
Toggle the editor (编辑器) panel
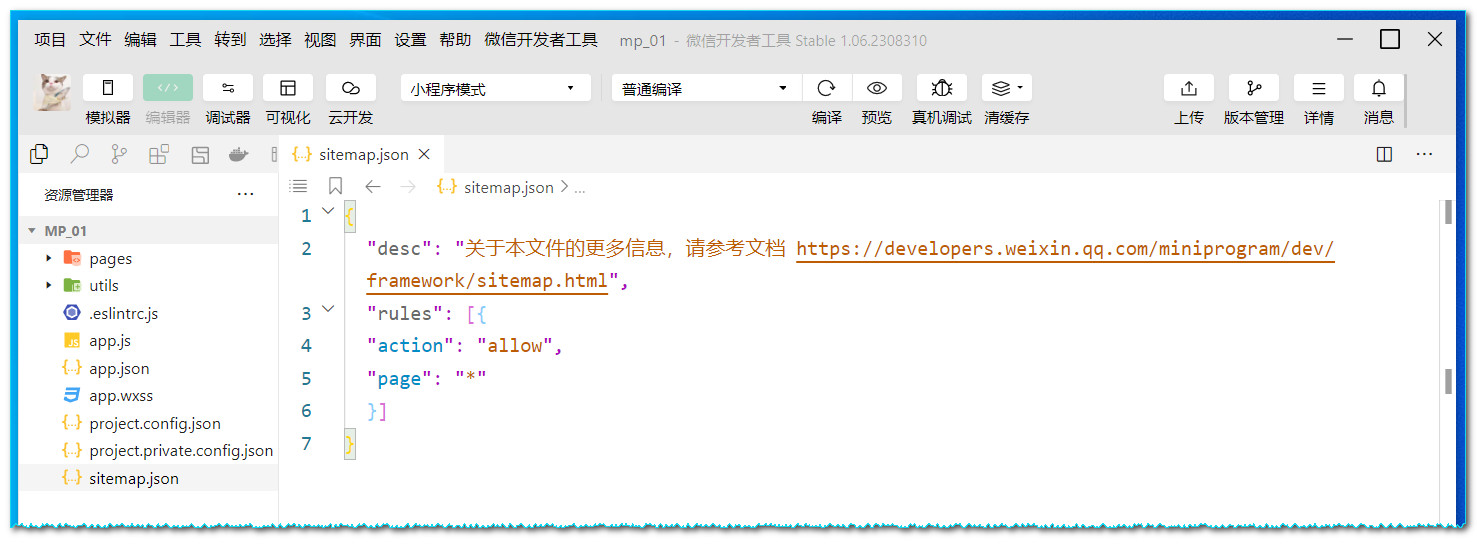pyautogui.click(x=168, y=88)
